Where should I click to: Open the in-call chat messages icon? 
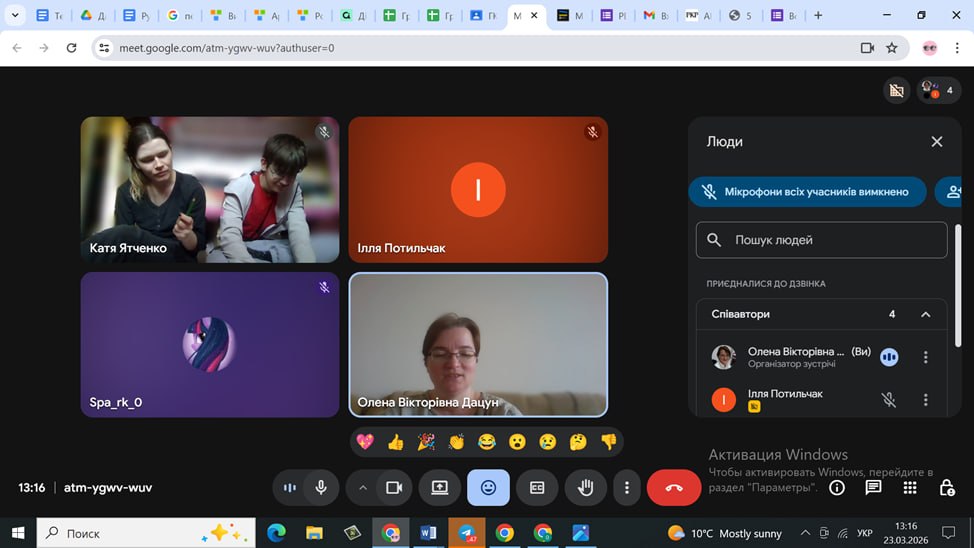click(873, 488)
